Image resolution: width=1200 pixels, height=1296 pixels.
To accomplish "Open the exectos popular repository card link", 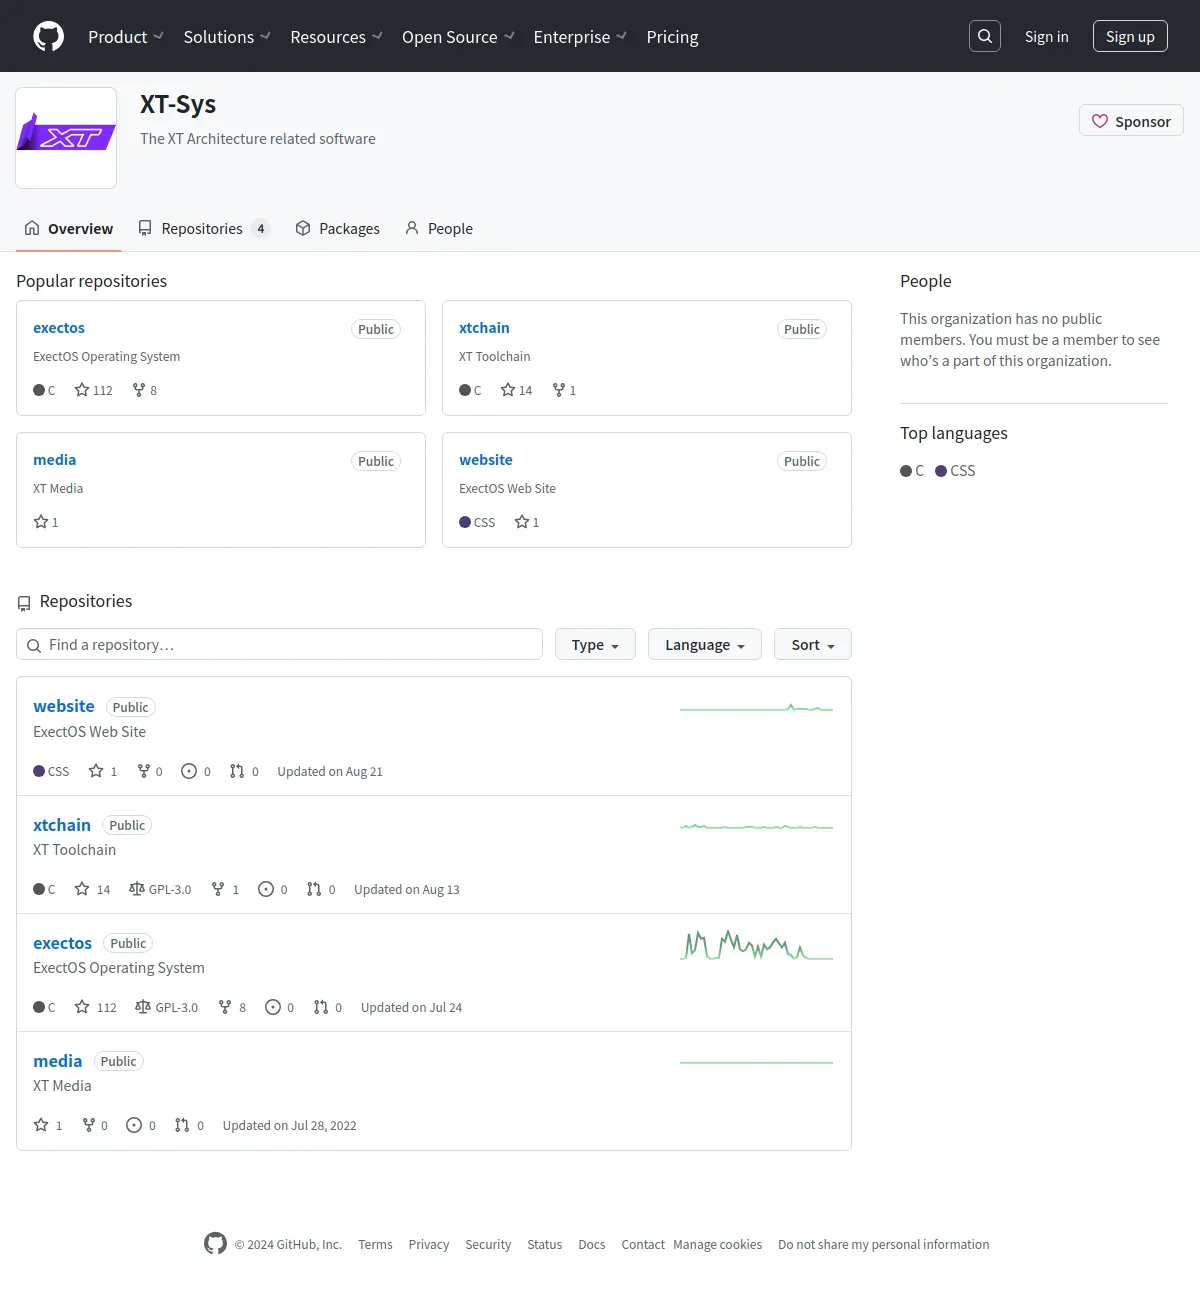I will coord(59,328).
